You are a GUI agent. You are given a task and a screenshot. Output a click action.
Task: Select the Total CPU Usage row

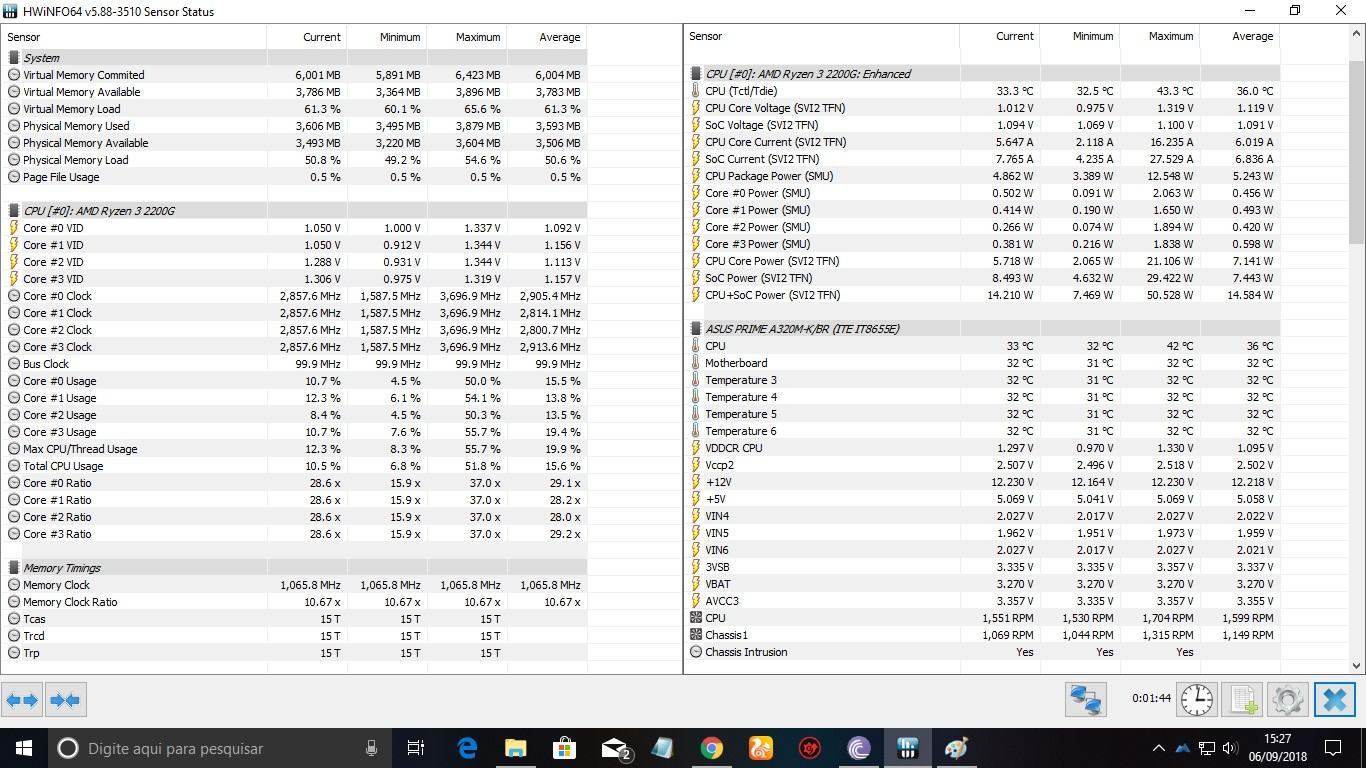point(294,466)
